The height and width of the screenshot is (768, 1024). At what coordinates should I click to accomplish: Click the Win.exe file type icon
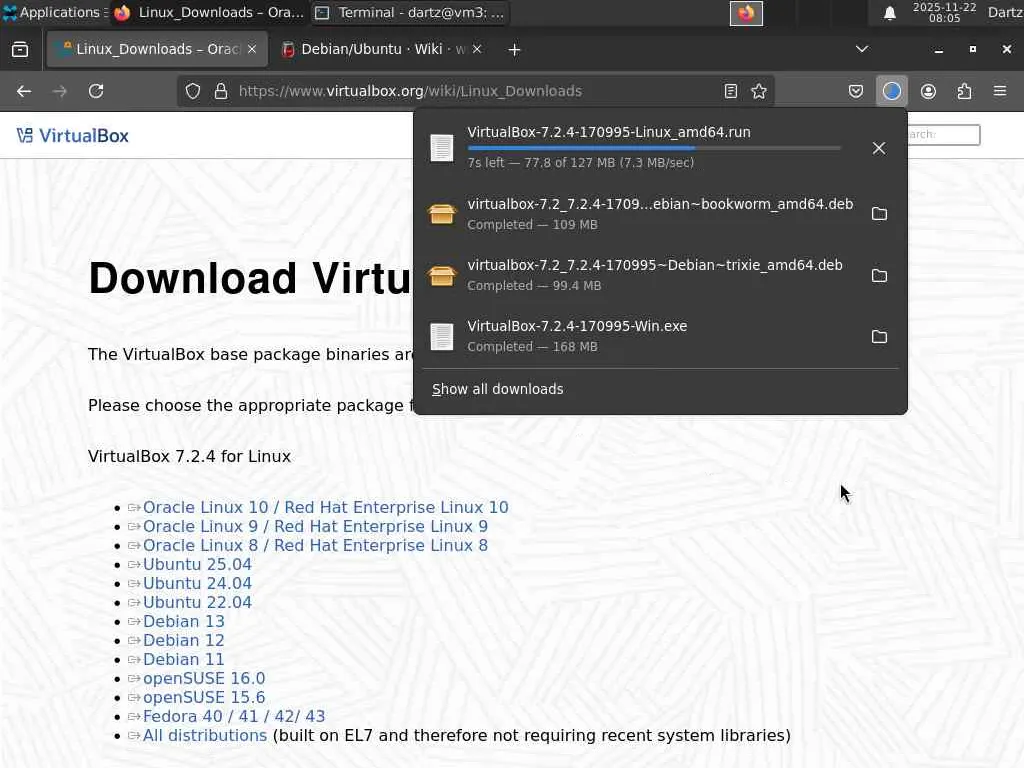tap(441, 337)
